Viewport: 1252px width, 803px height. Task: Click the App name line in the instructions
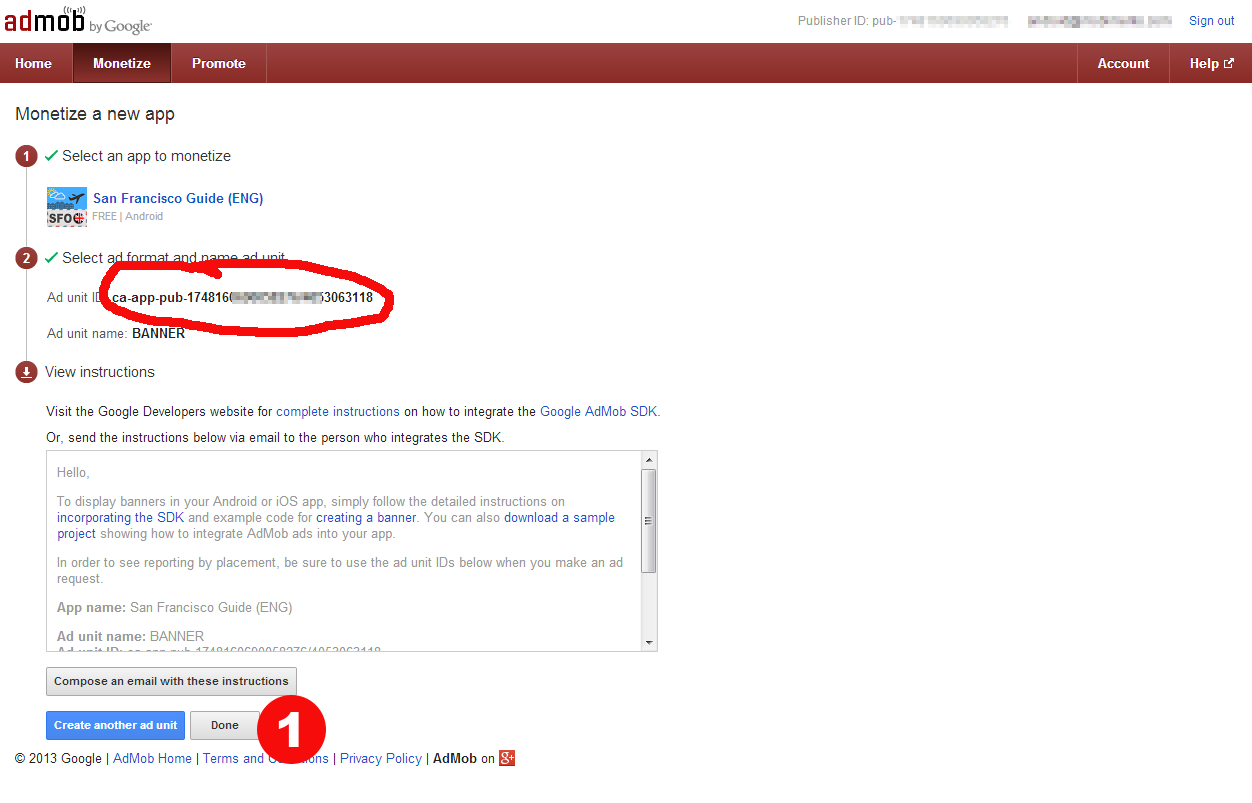pyautogui.click(x=174, y=607)
